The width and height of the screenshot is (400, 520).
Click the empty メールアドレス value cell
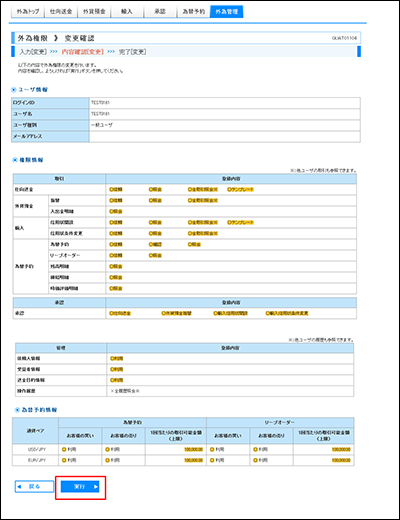pos(225,137)
